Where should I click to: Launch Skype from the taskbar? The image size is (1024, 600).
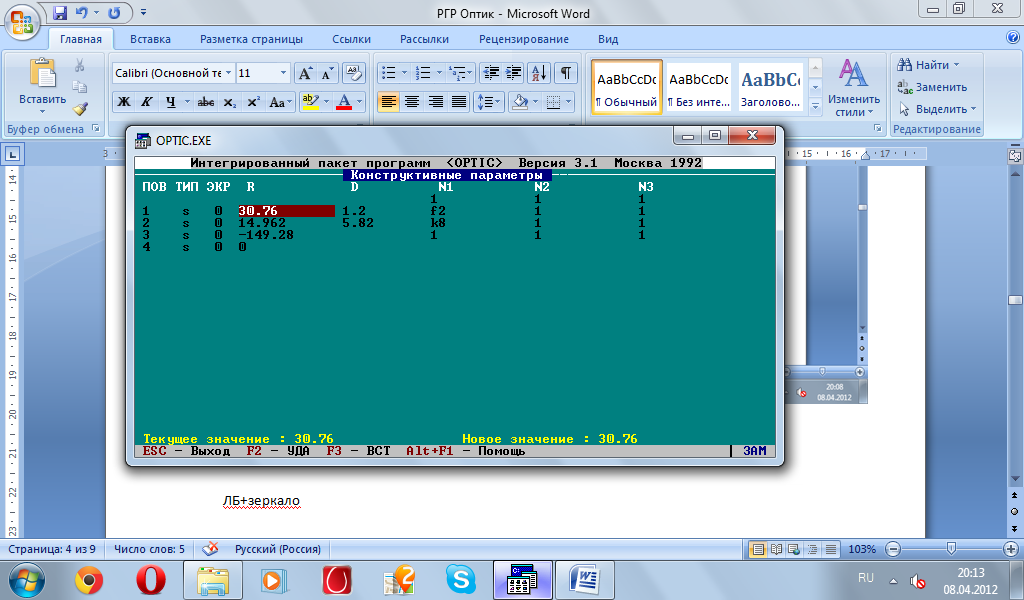tap(460, 580)
